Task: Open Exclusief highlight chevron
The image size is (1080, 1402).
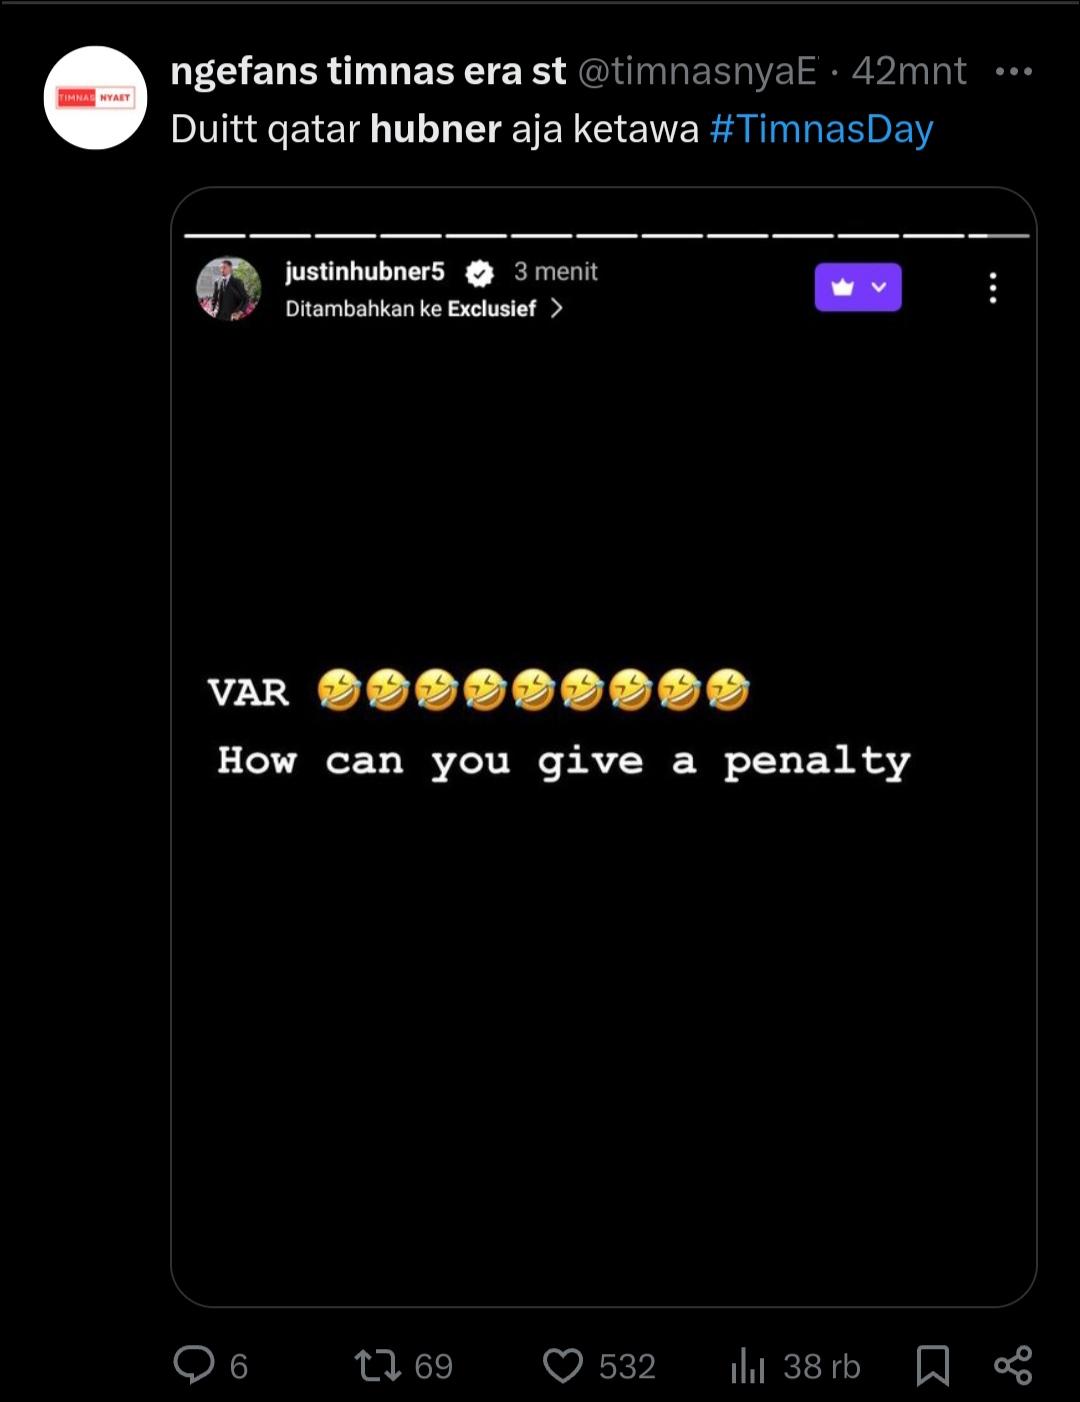Action: tap(557, 308)
